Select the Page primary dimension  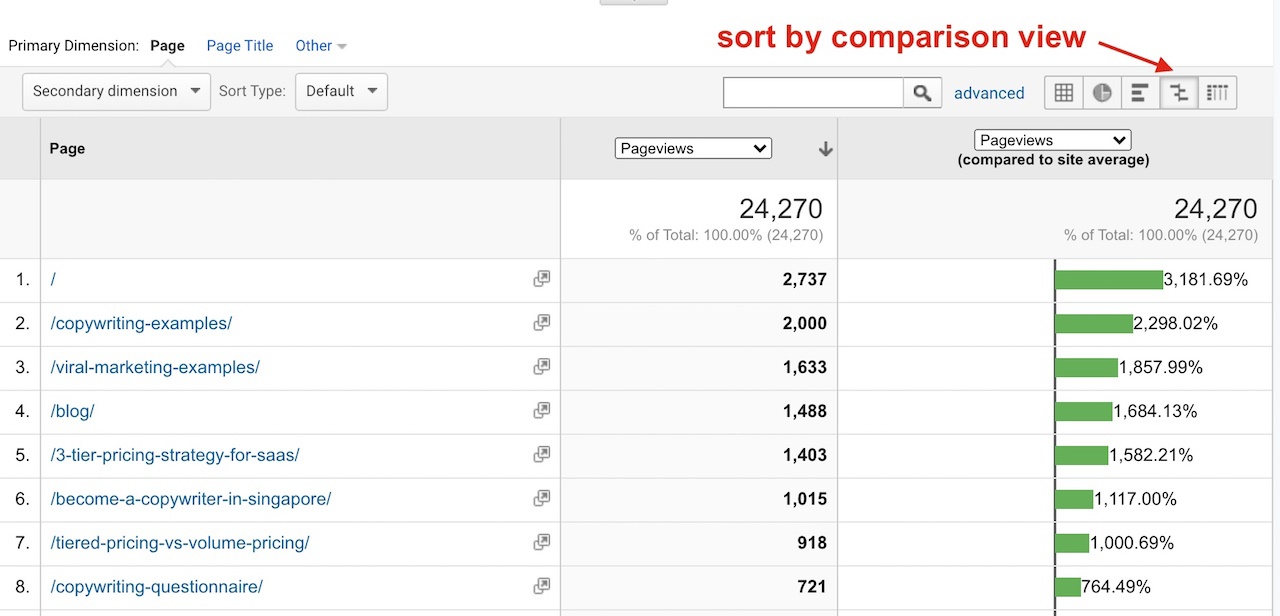pos(167,46)
